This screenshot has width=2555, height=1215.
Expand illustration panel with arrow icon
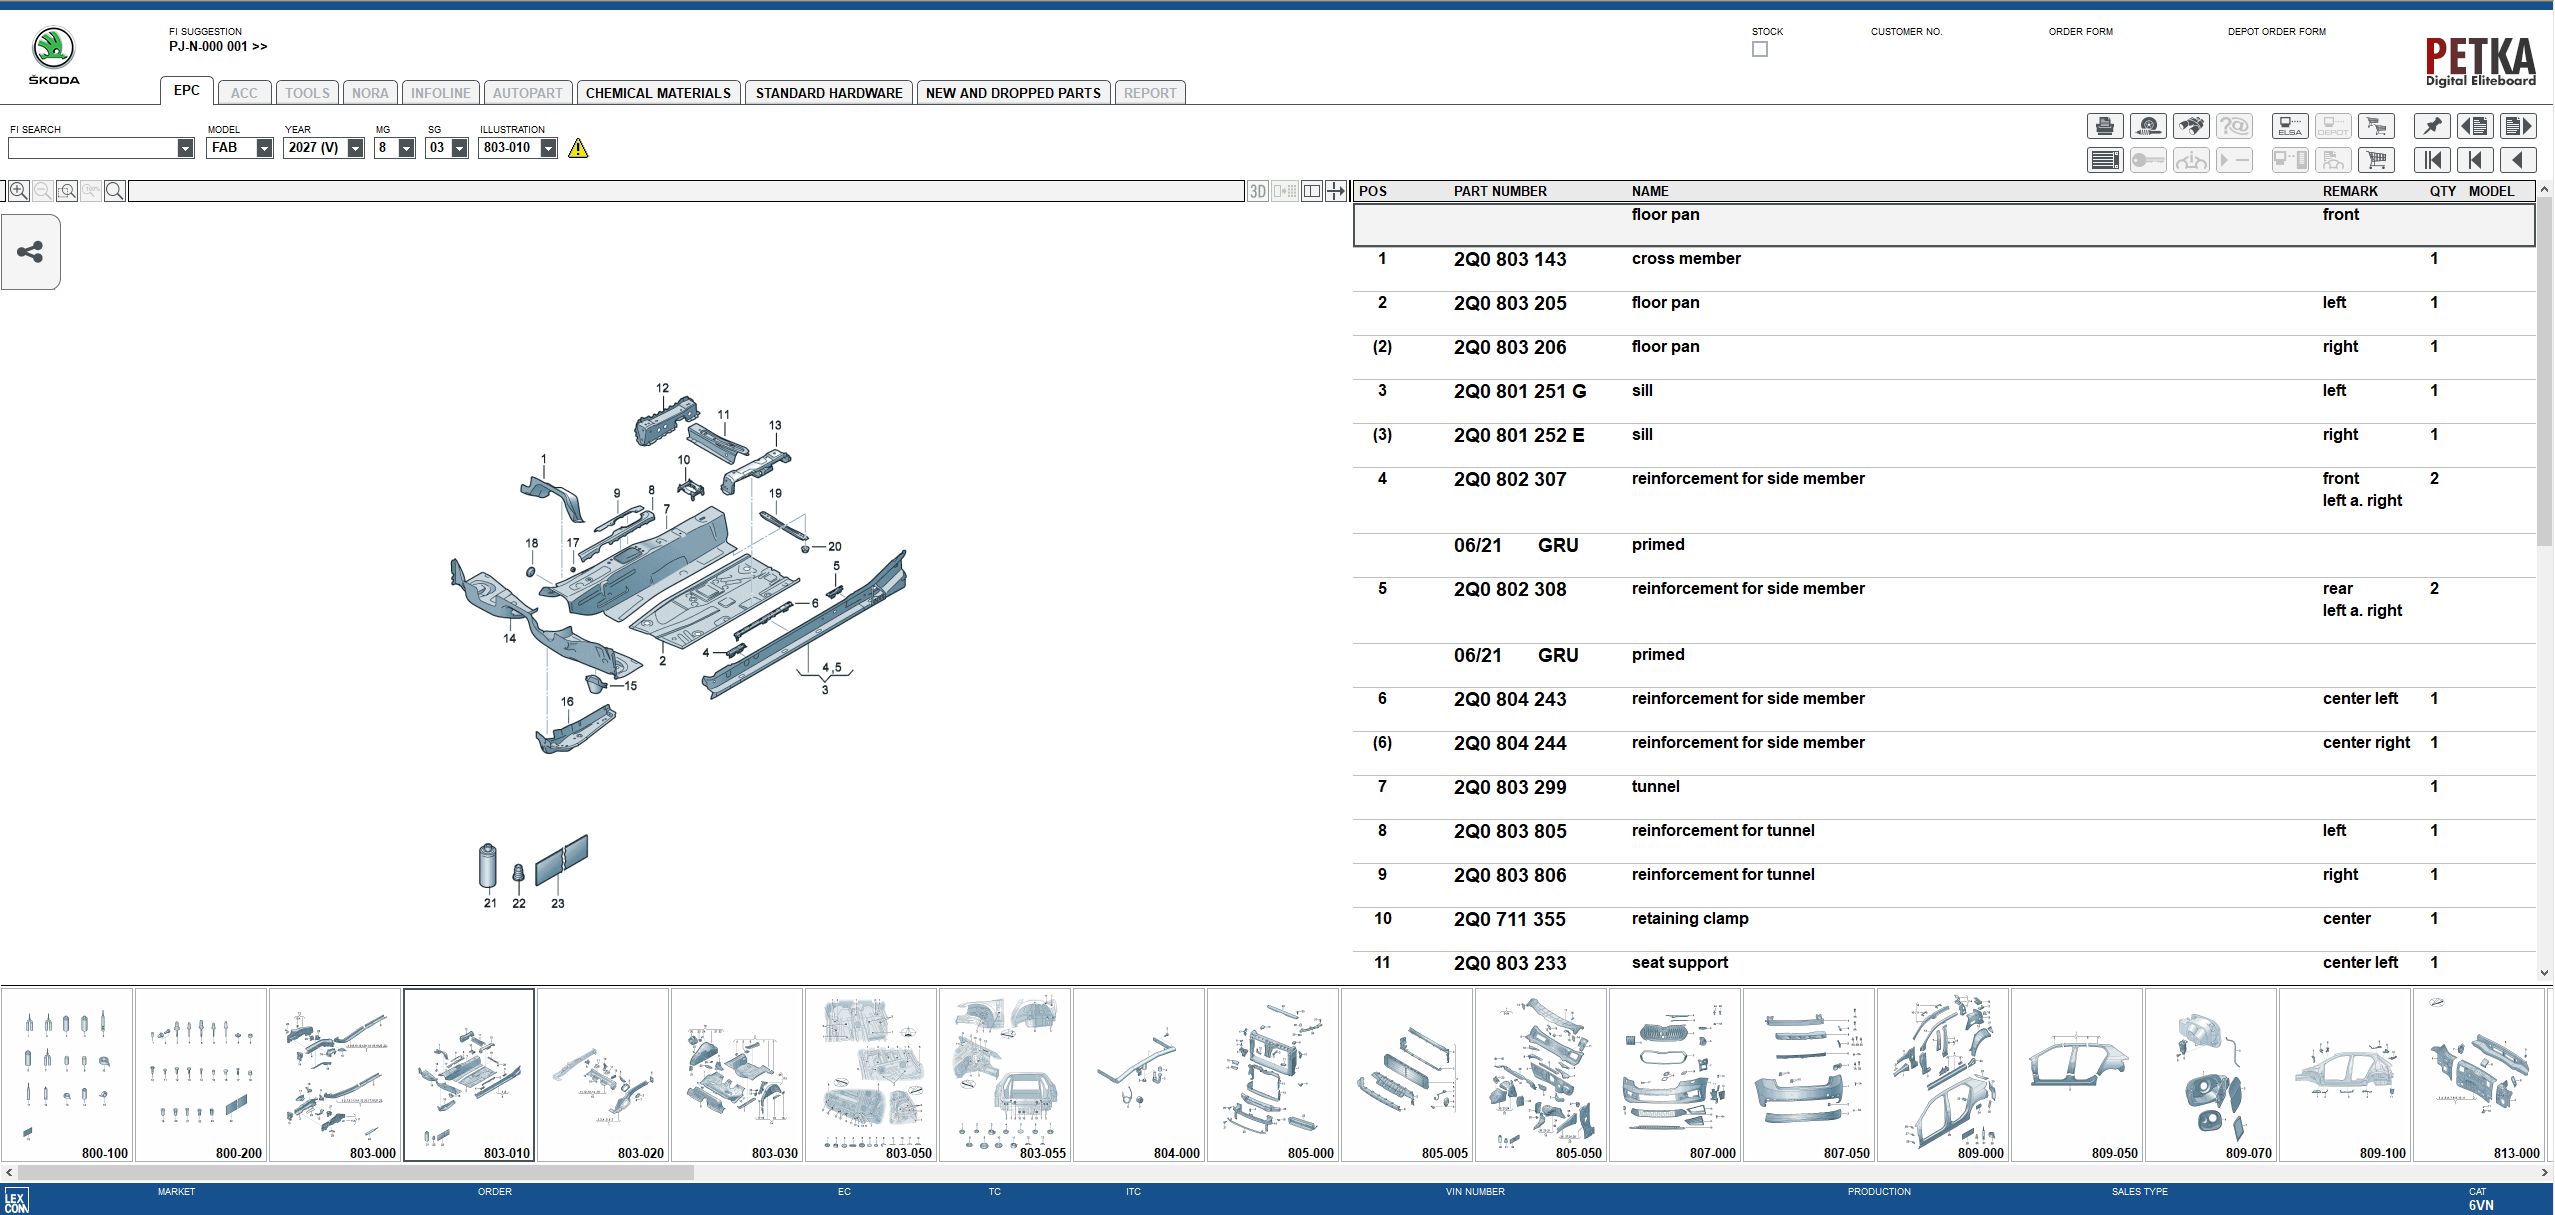point(1336,191)
